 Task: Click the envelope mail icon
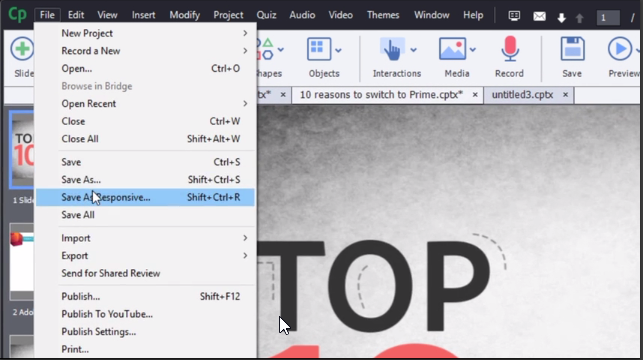pos(539,16)
